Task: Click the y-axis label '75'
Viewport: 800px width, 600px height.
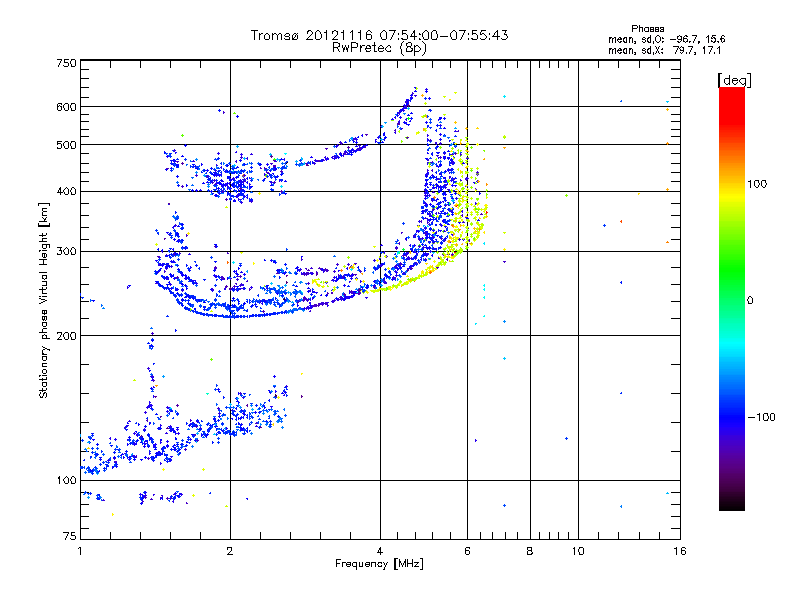Action: (70, 536)
